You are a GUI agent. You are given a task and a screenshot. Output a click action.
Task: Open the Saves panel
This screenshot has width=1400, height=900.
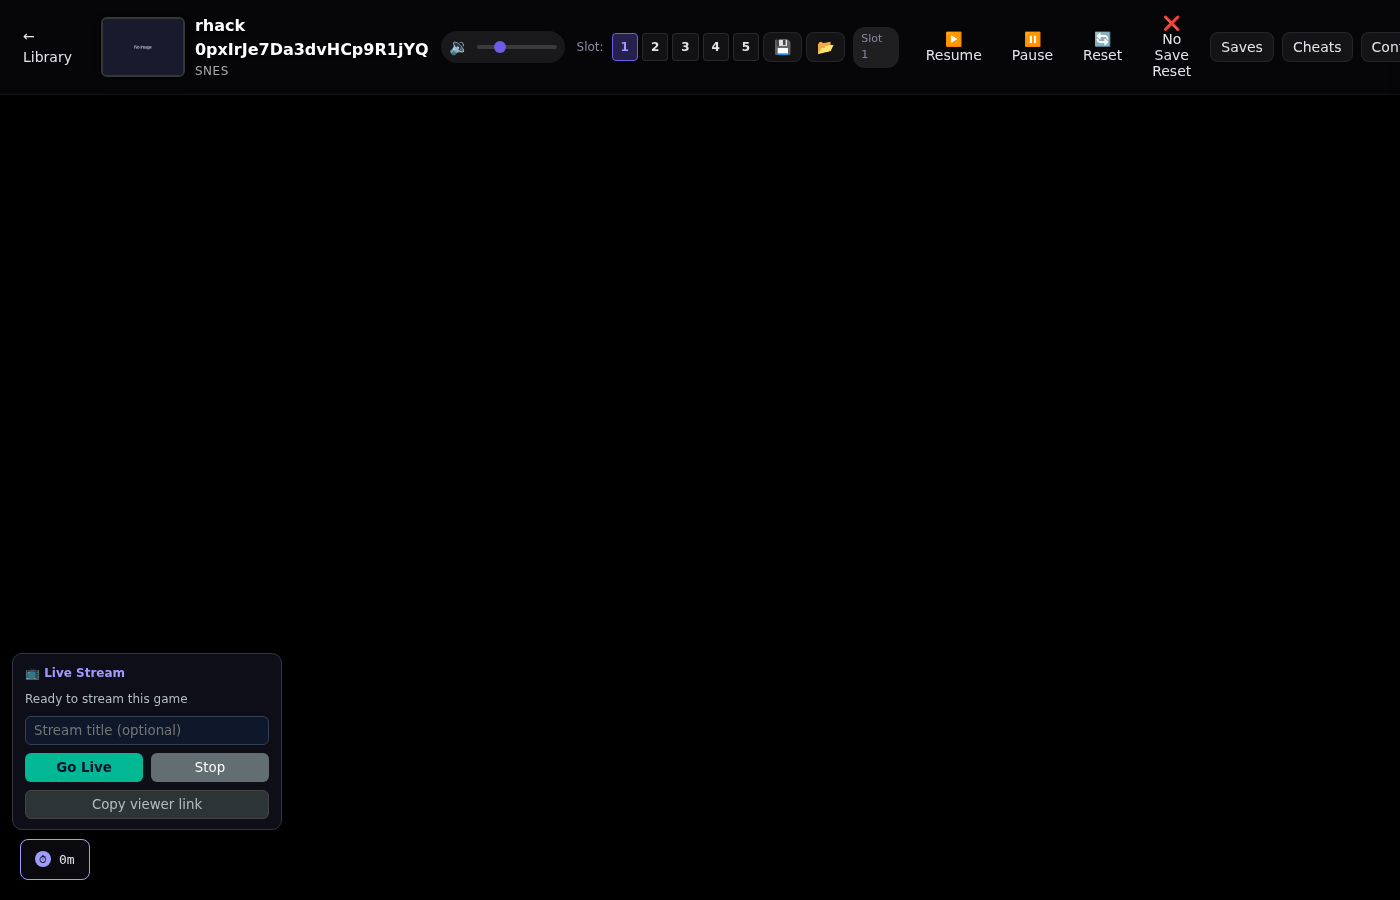(x=1242, y=47)
